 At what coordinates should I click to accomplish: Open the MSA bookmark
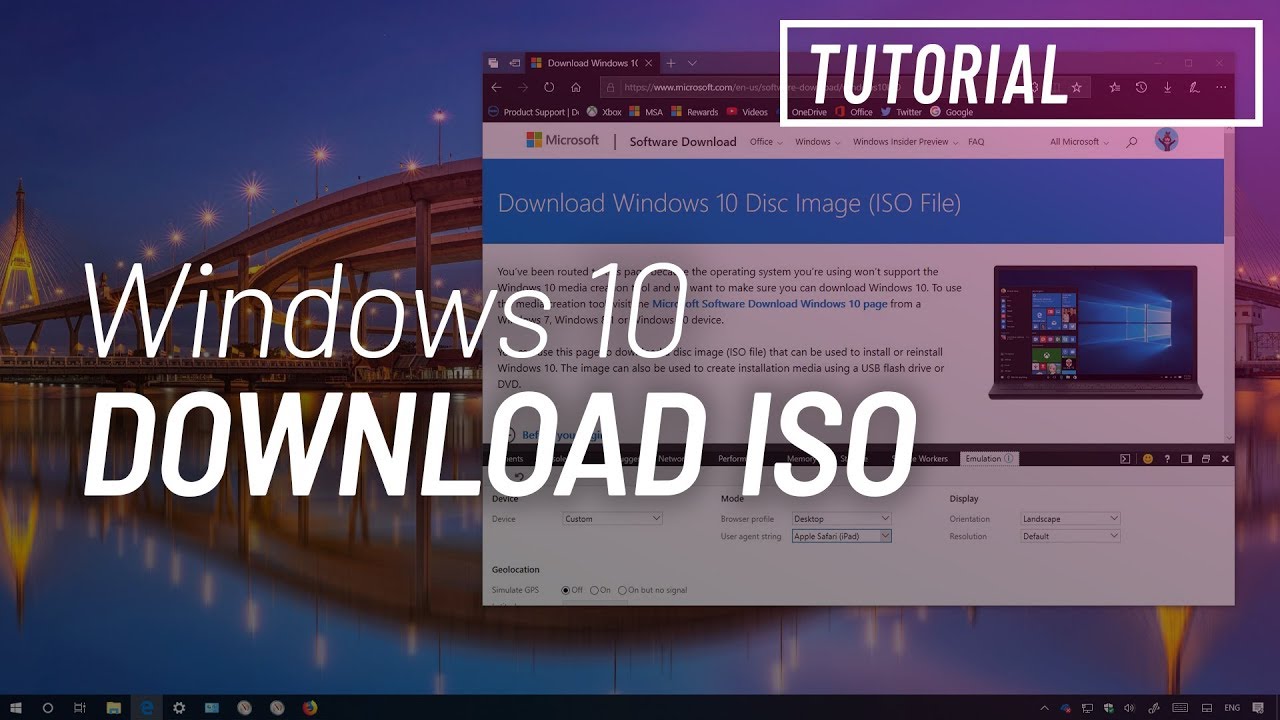click(x=647, y=112)
